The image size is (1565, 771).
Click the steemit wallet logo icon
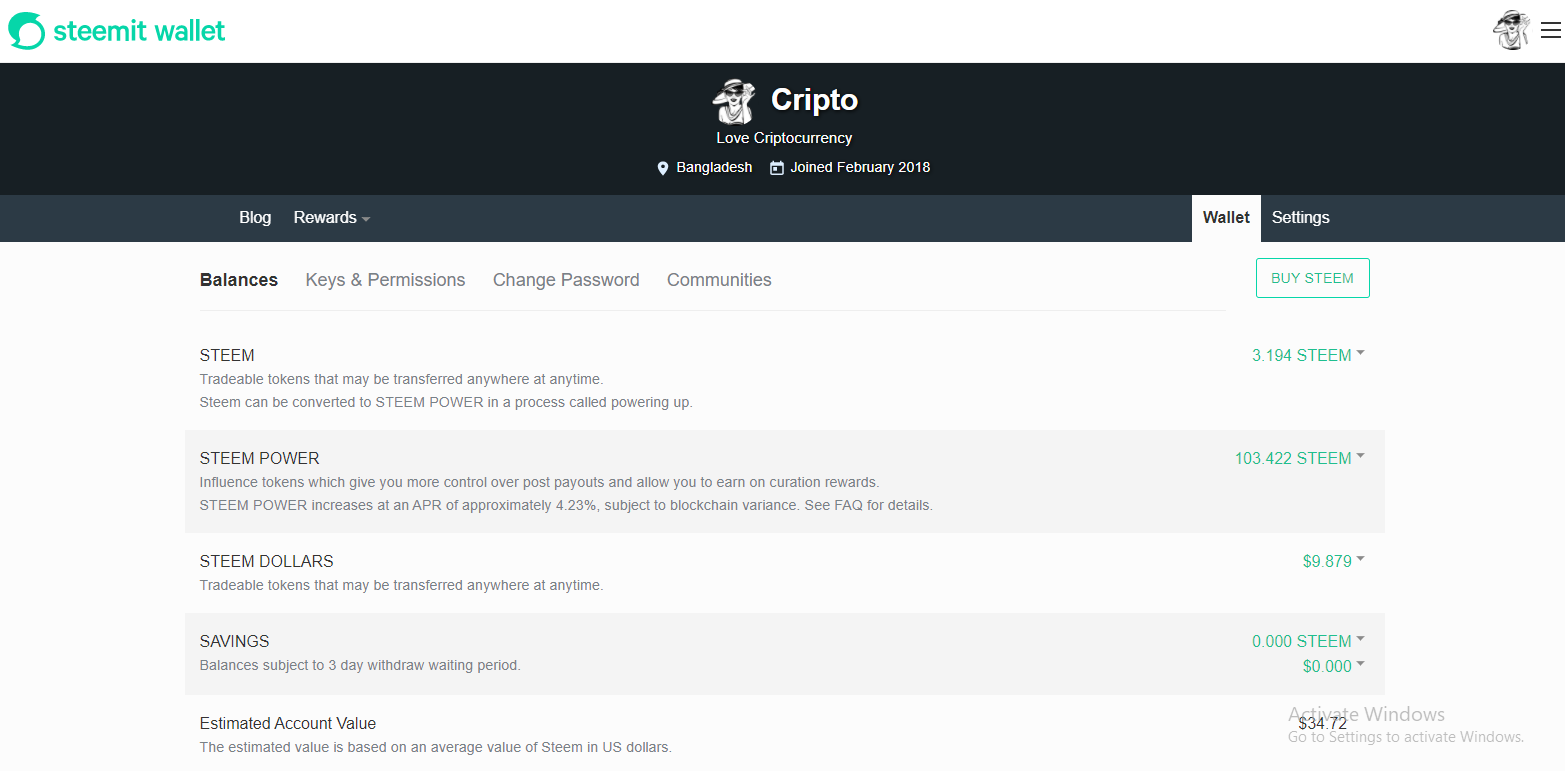point(27,31)
